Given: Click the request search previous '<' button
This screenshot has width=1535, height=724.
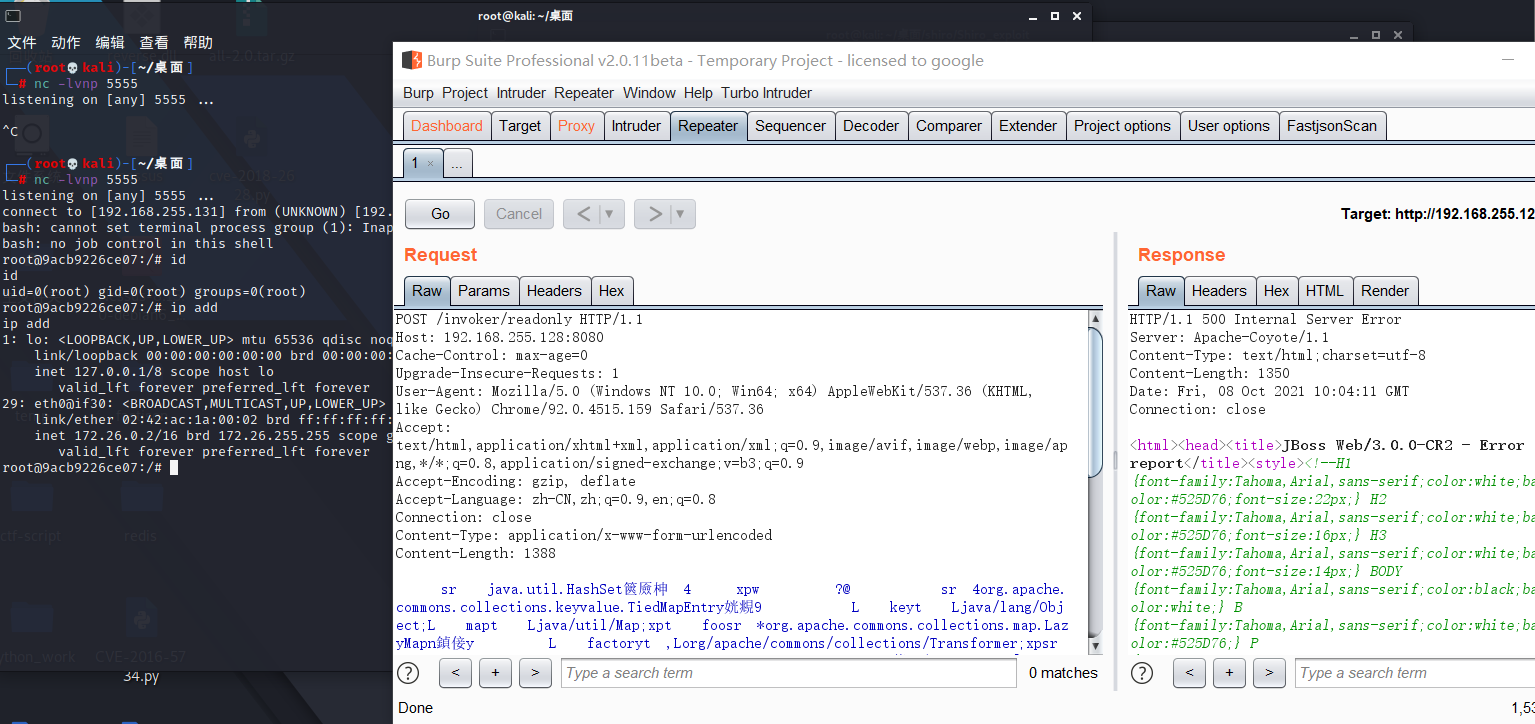Looking at the screenshot, I should [x=455, y=673].
